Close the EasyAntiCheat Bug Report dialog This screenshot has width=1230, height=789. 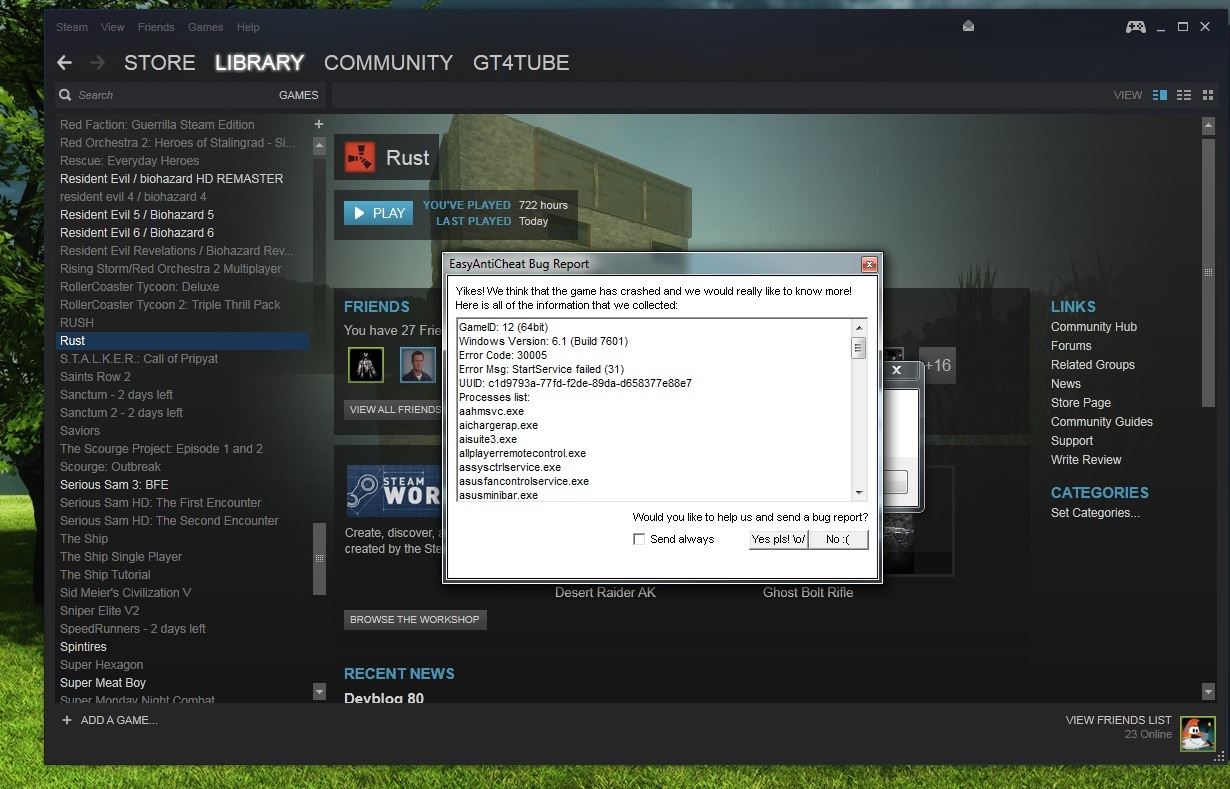pos(869,264)
